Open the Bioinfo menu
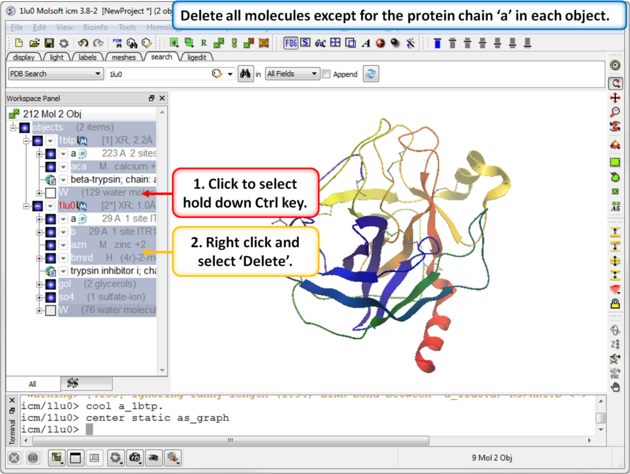Image resolution: width=630 pixels, height=474 pixels. point(96,27)
